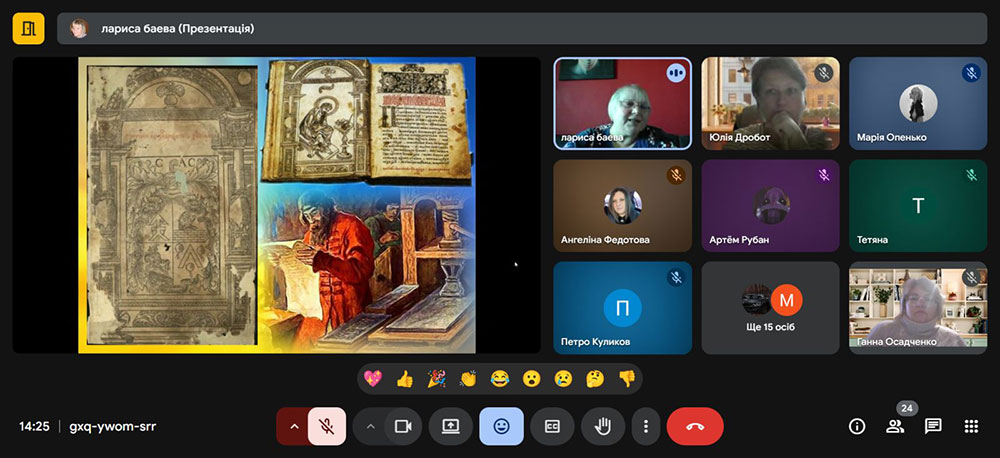
Task: Send the sparkling heart emoji reaction
Action: coord(373,379)
